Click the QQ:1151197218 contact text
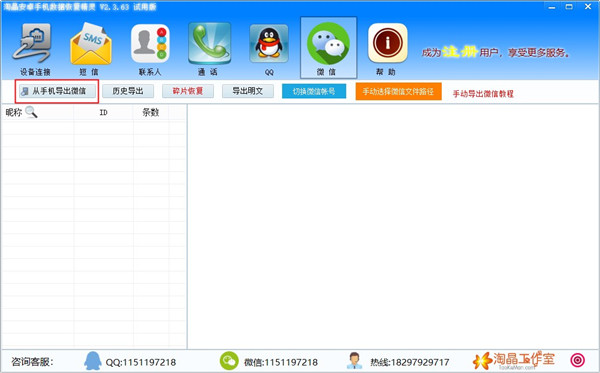The width and height of the screenshot is (600, 373). pyautogui.click(x=141, y=362)
